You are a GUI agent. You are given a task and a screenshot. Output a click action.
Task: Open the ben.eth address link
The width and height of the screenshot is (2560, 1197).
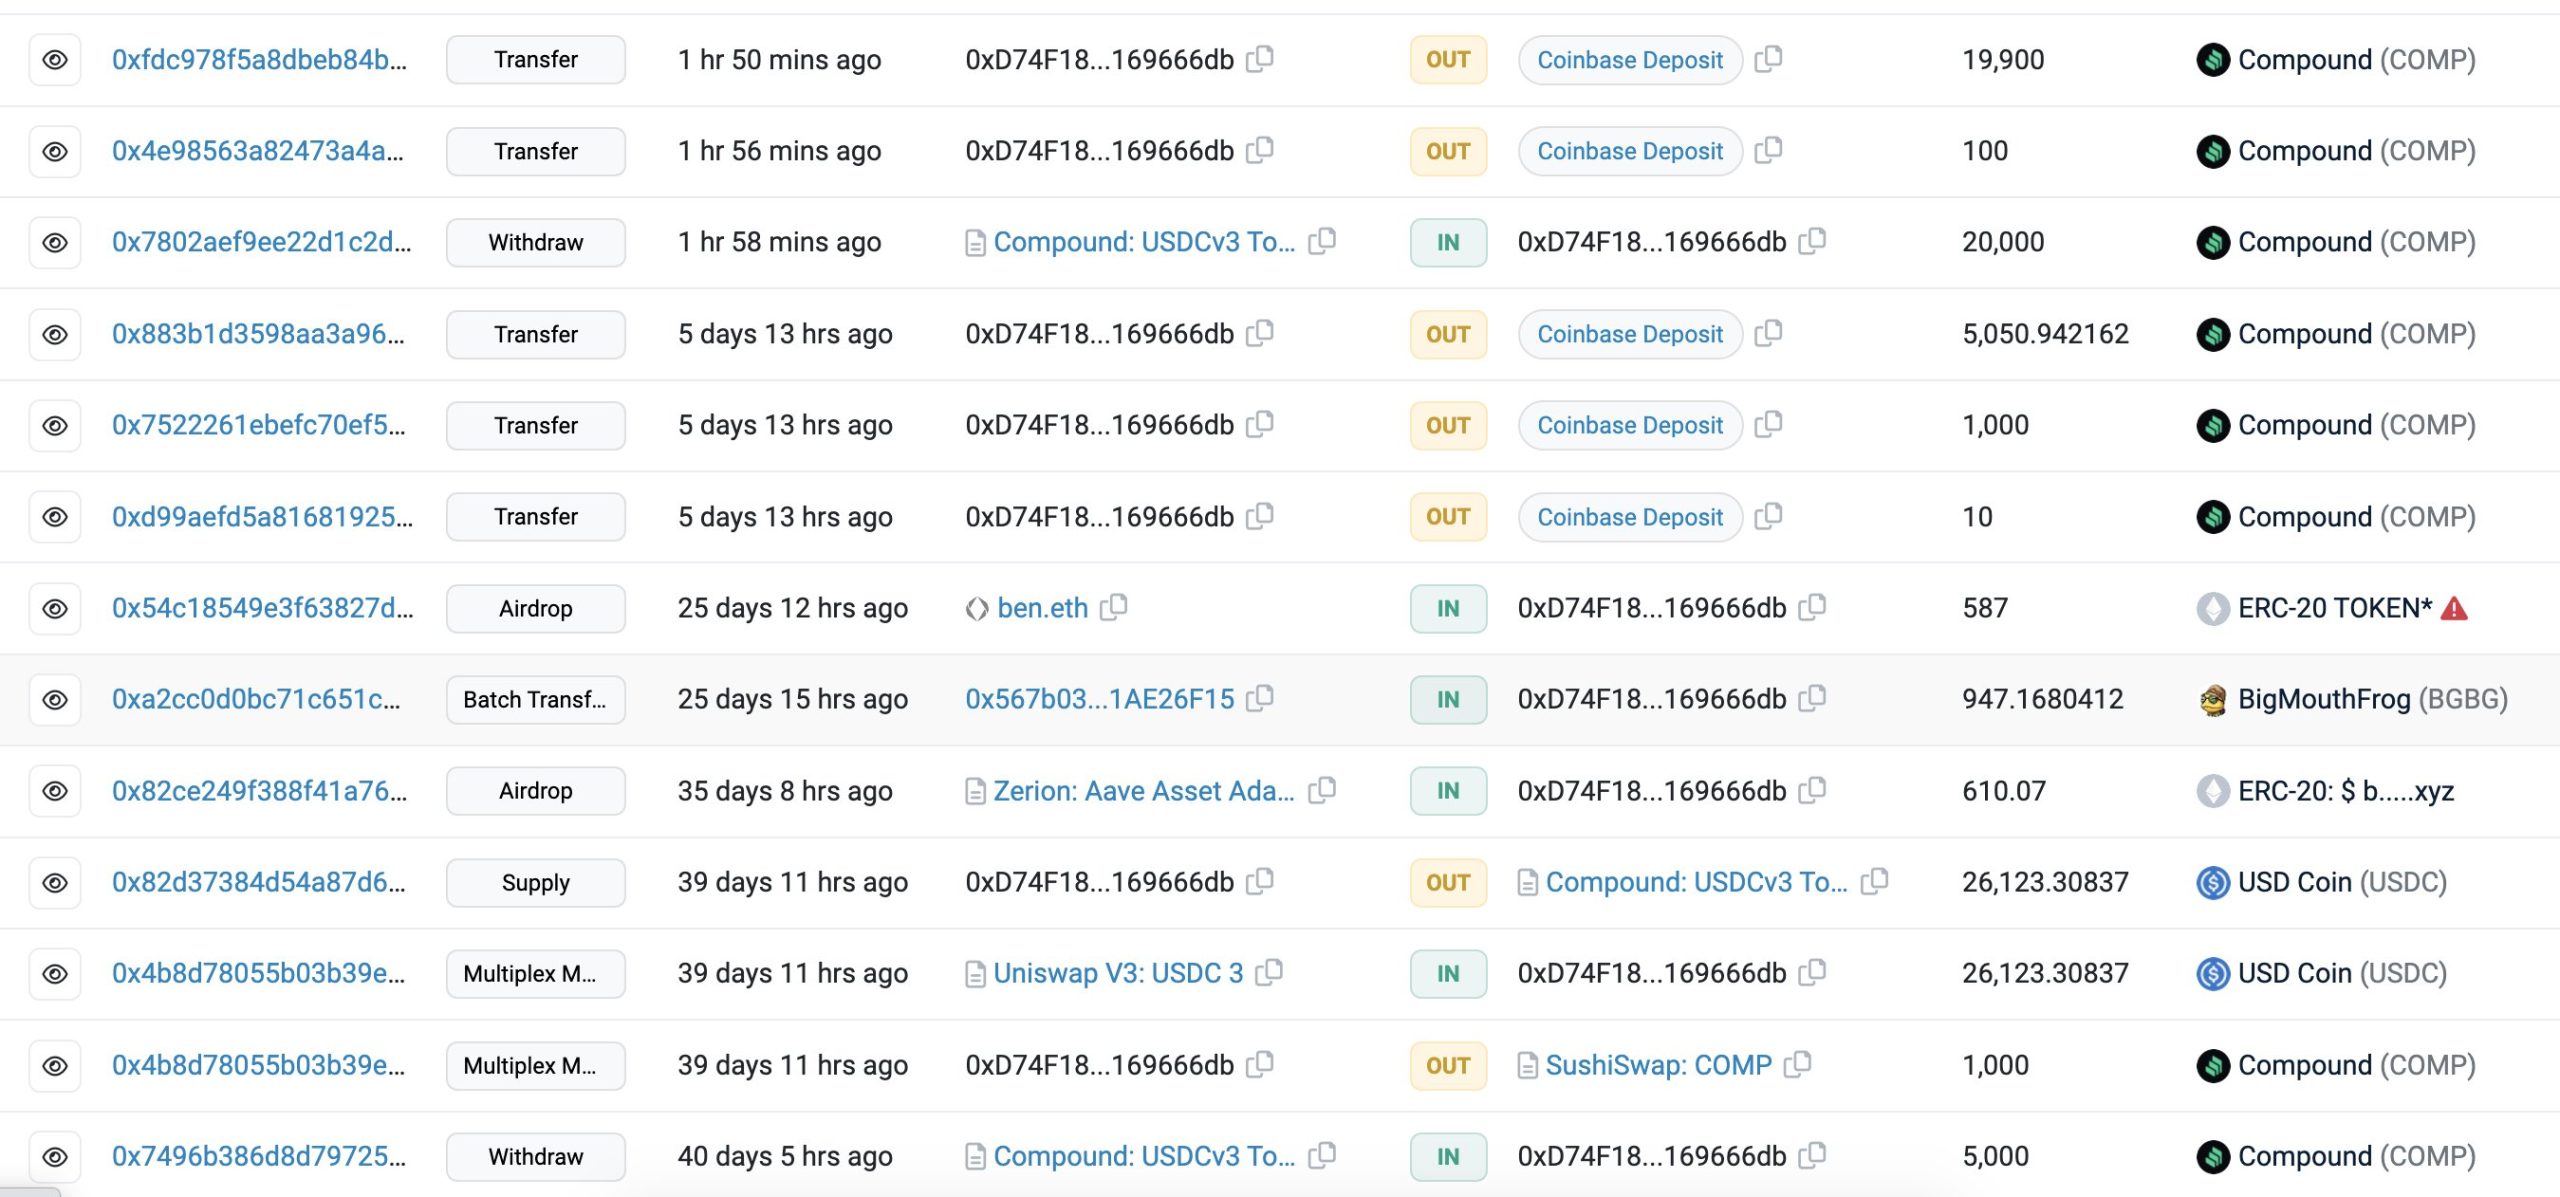pos(1042,608)
